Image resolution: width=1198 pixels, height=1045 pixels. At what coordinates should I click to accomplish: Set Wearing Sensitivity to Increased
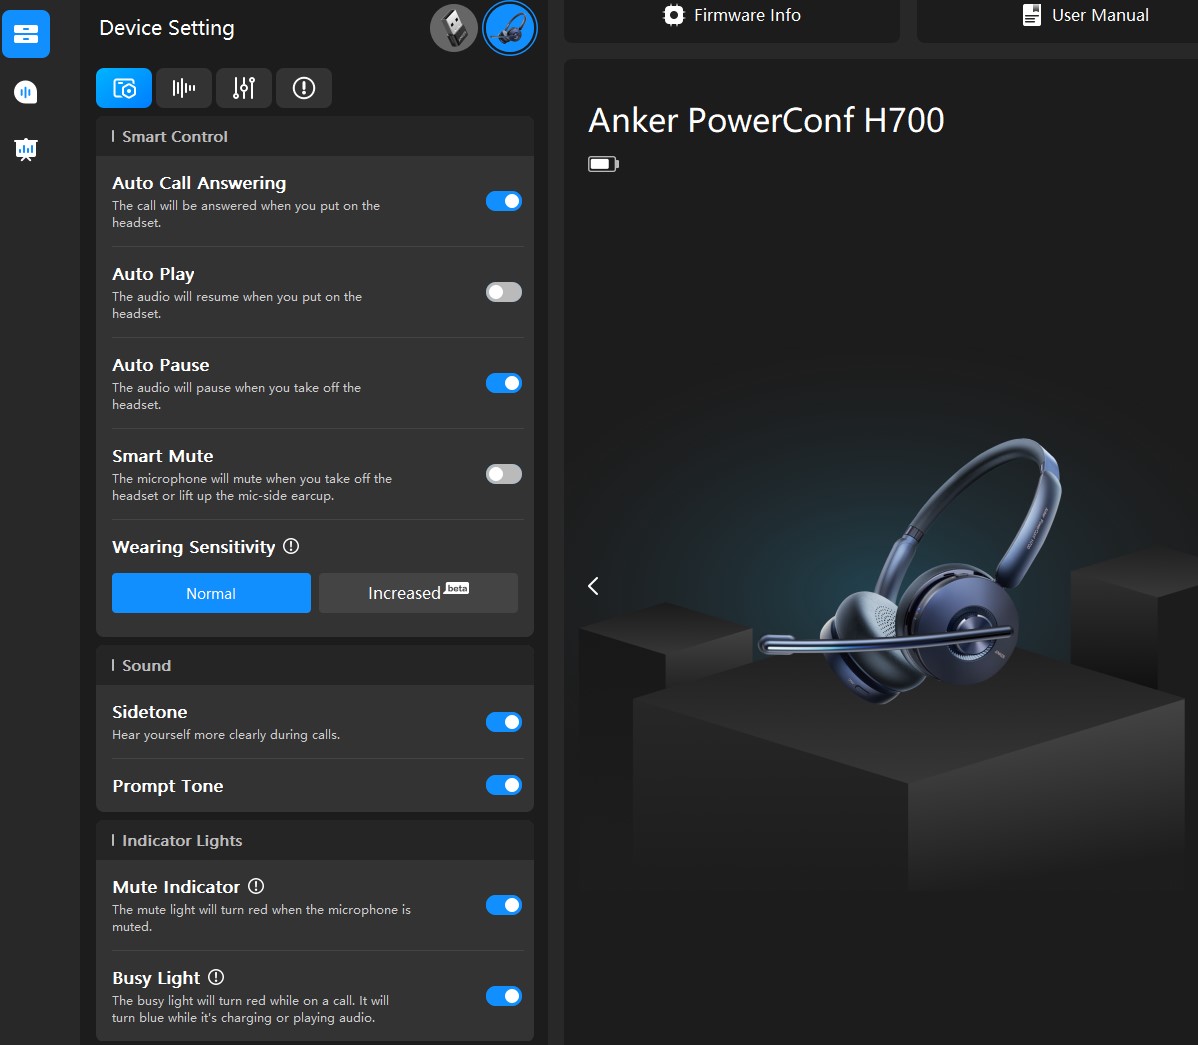tap(418, 593)
